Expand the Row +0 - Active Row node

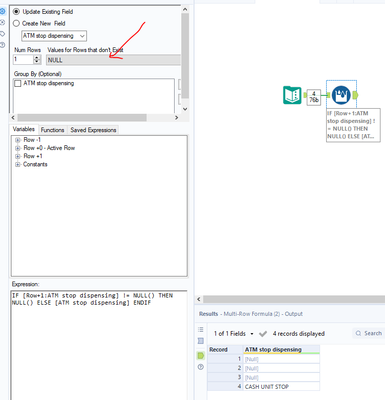[x=18, y=148]
